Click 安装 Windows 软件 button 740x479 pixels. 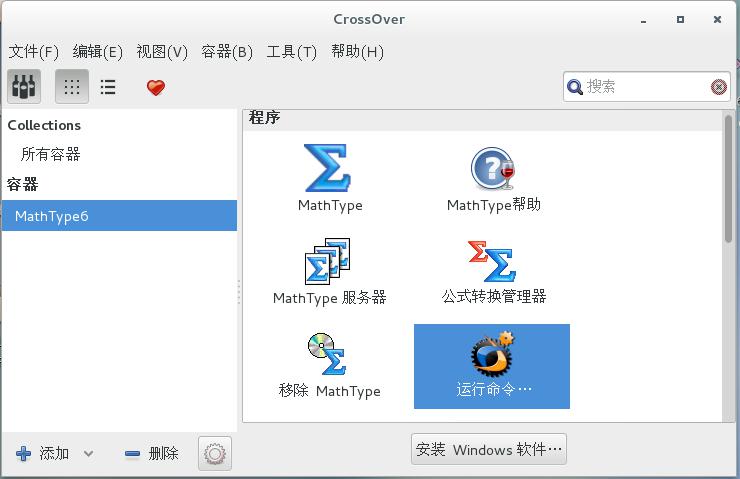[x=489, y=449]
